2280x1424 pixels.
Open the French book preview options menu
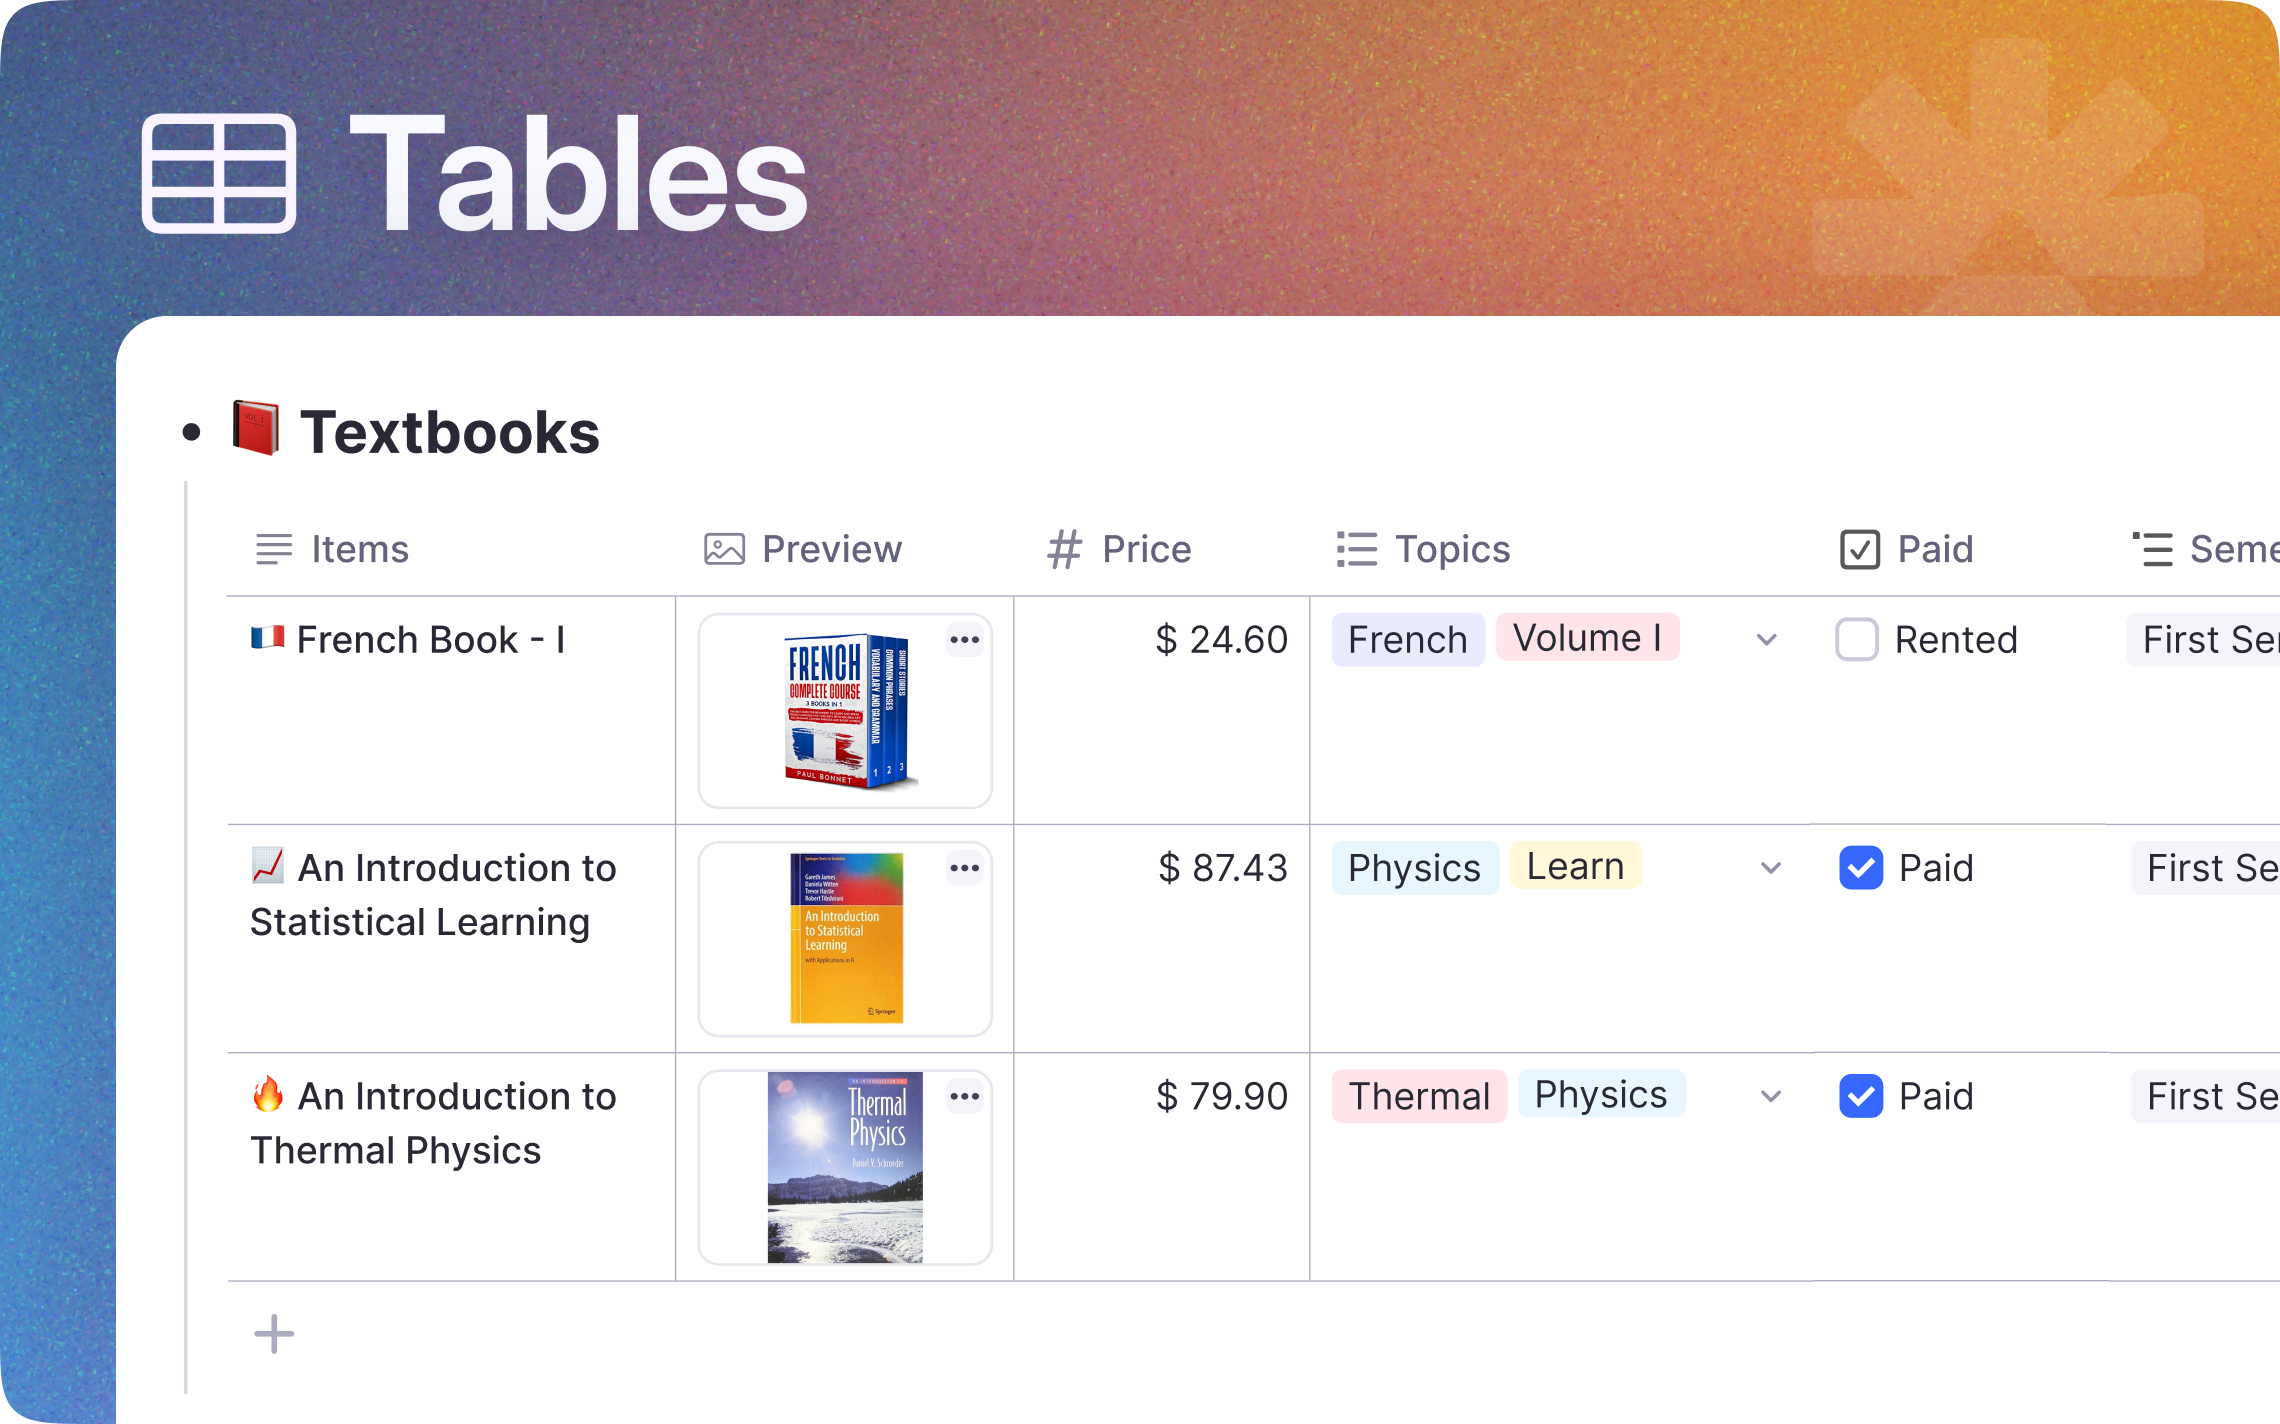tap(964, 640)
